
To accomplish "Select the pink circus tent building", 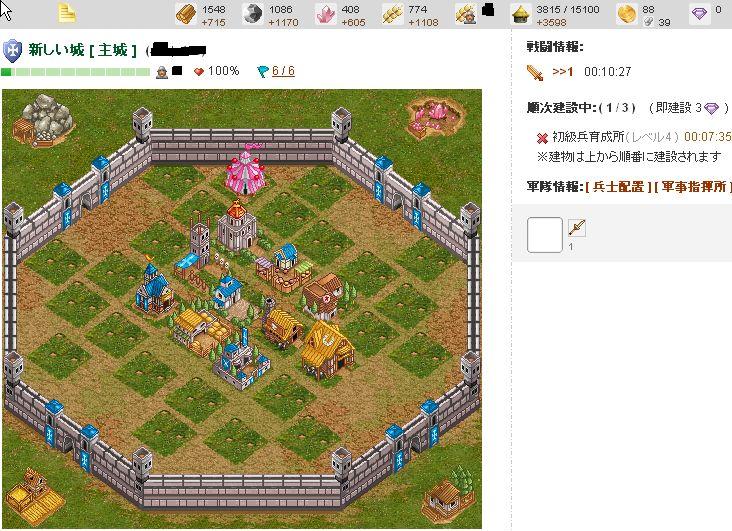I will pos(246,170).
